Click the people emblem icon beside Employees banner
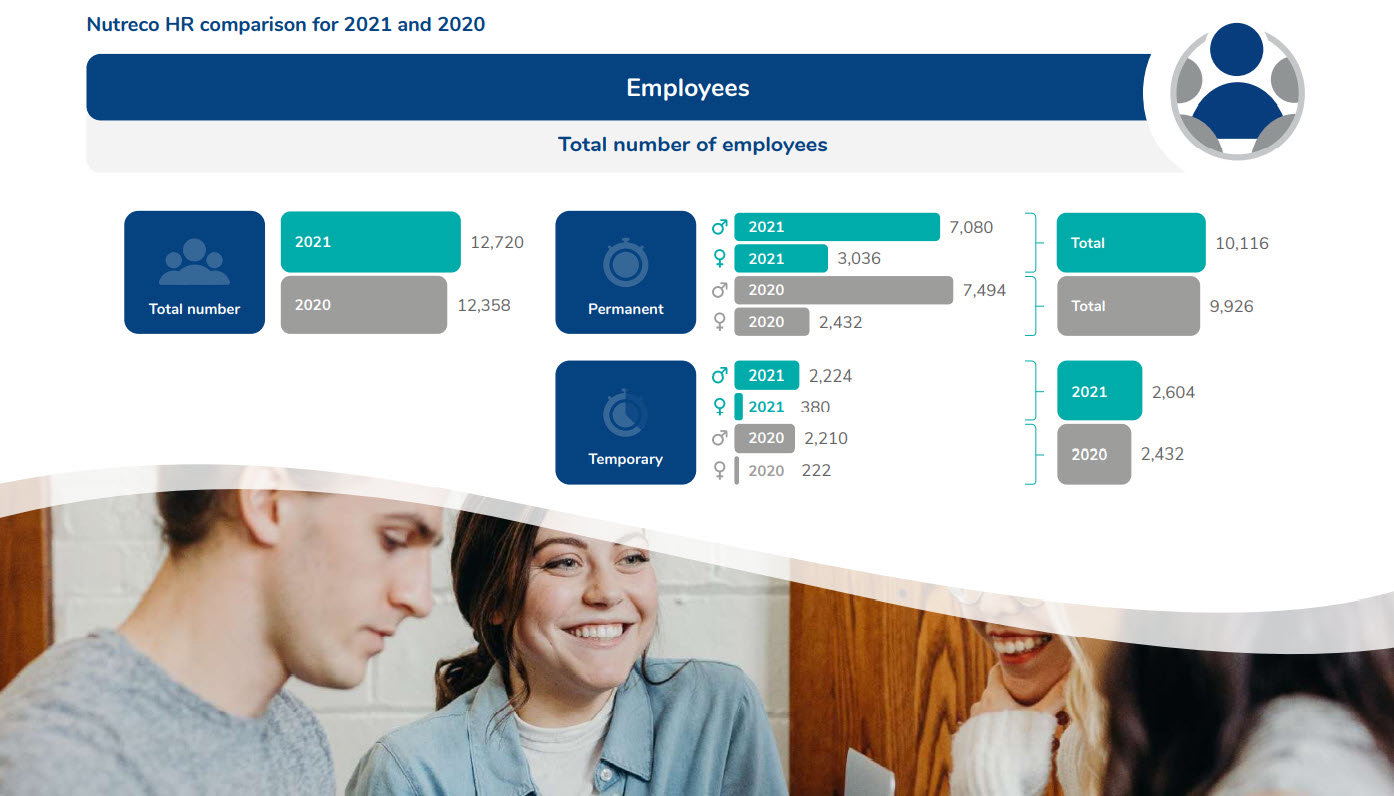The width and height of the screenshot is (1394, 796). tap(1237, 90)
